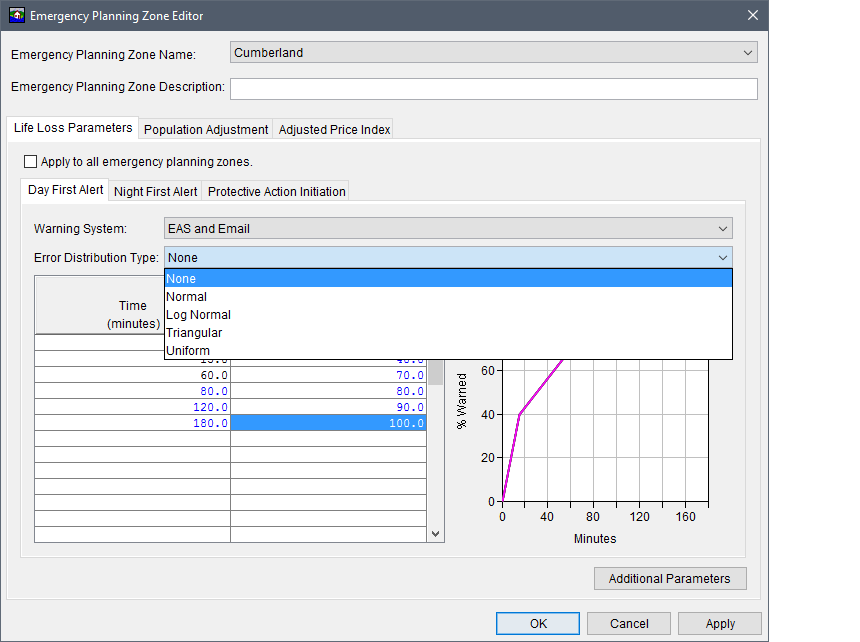Choose Log Normal distribution option
The height and width of the screenshot is (642, 860).
[x=198, y=315]
